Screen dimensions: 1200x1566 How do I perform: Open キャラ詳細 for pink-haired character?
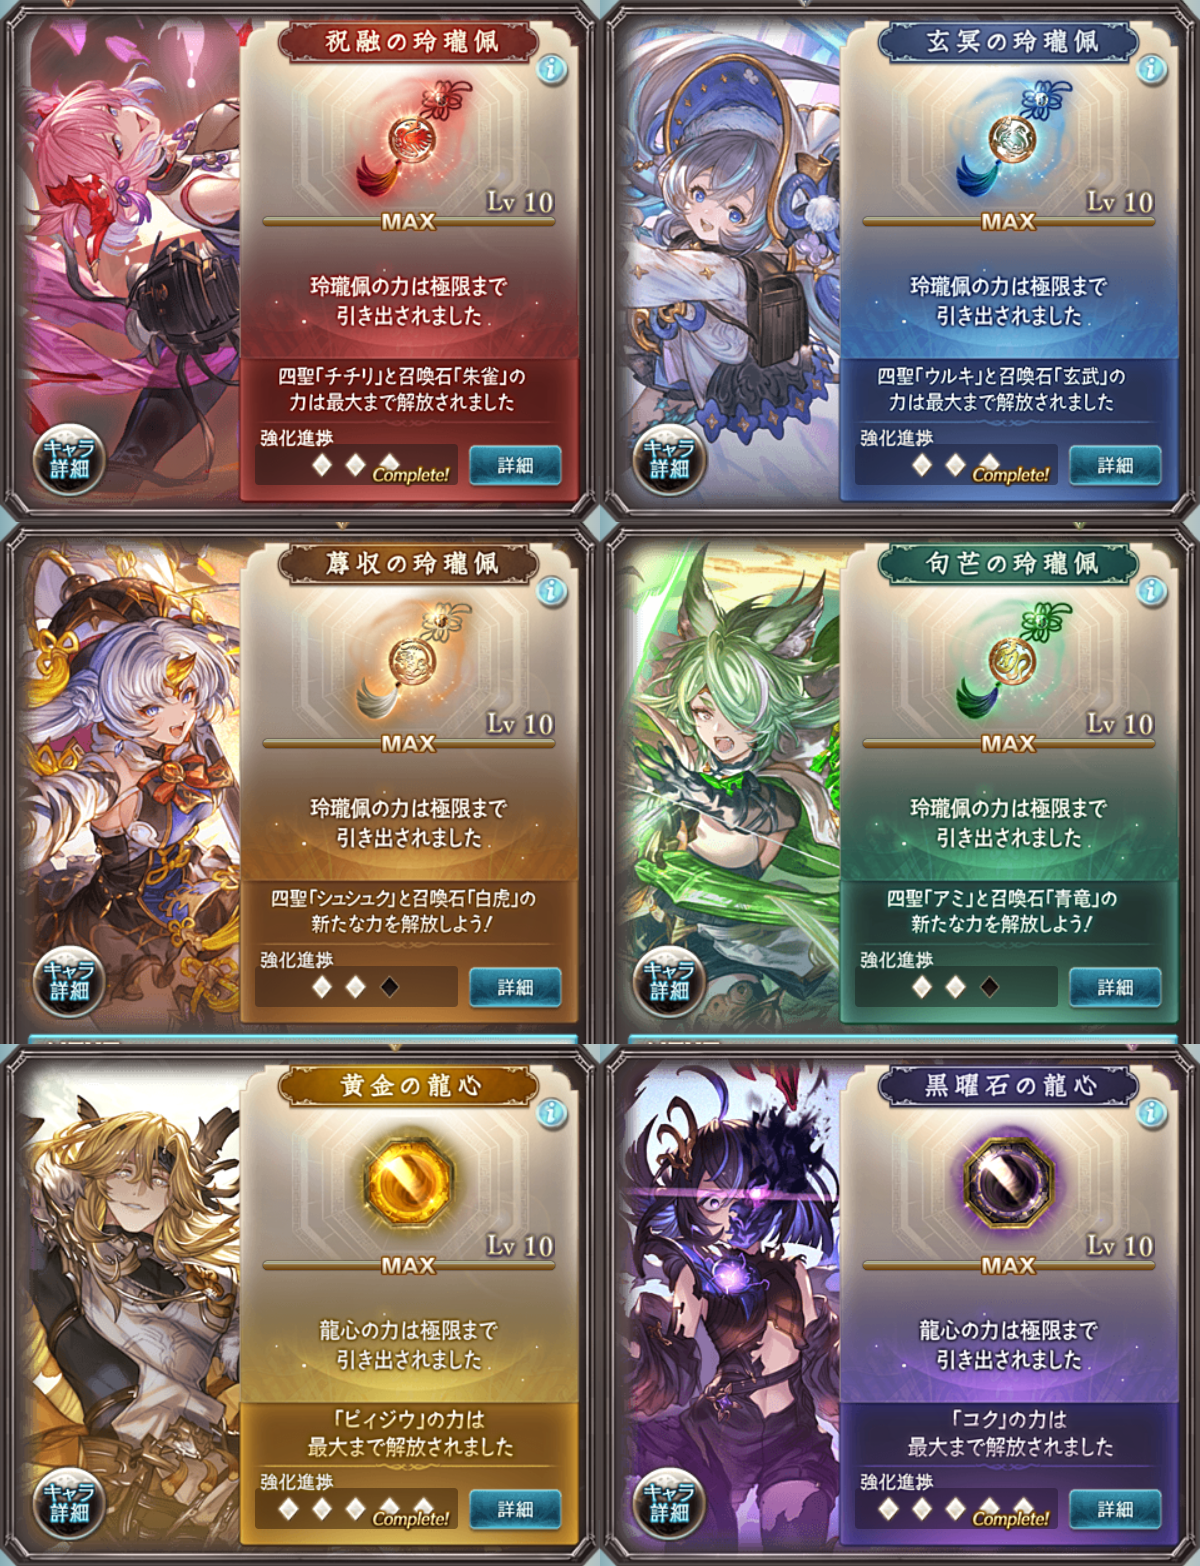tap(69, 460)
